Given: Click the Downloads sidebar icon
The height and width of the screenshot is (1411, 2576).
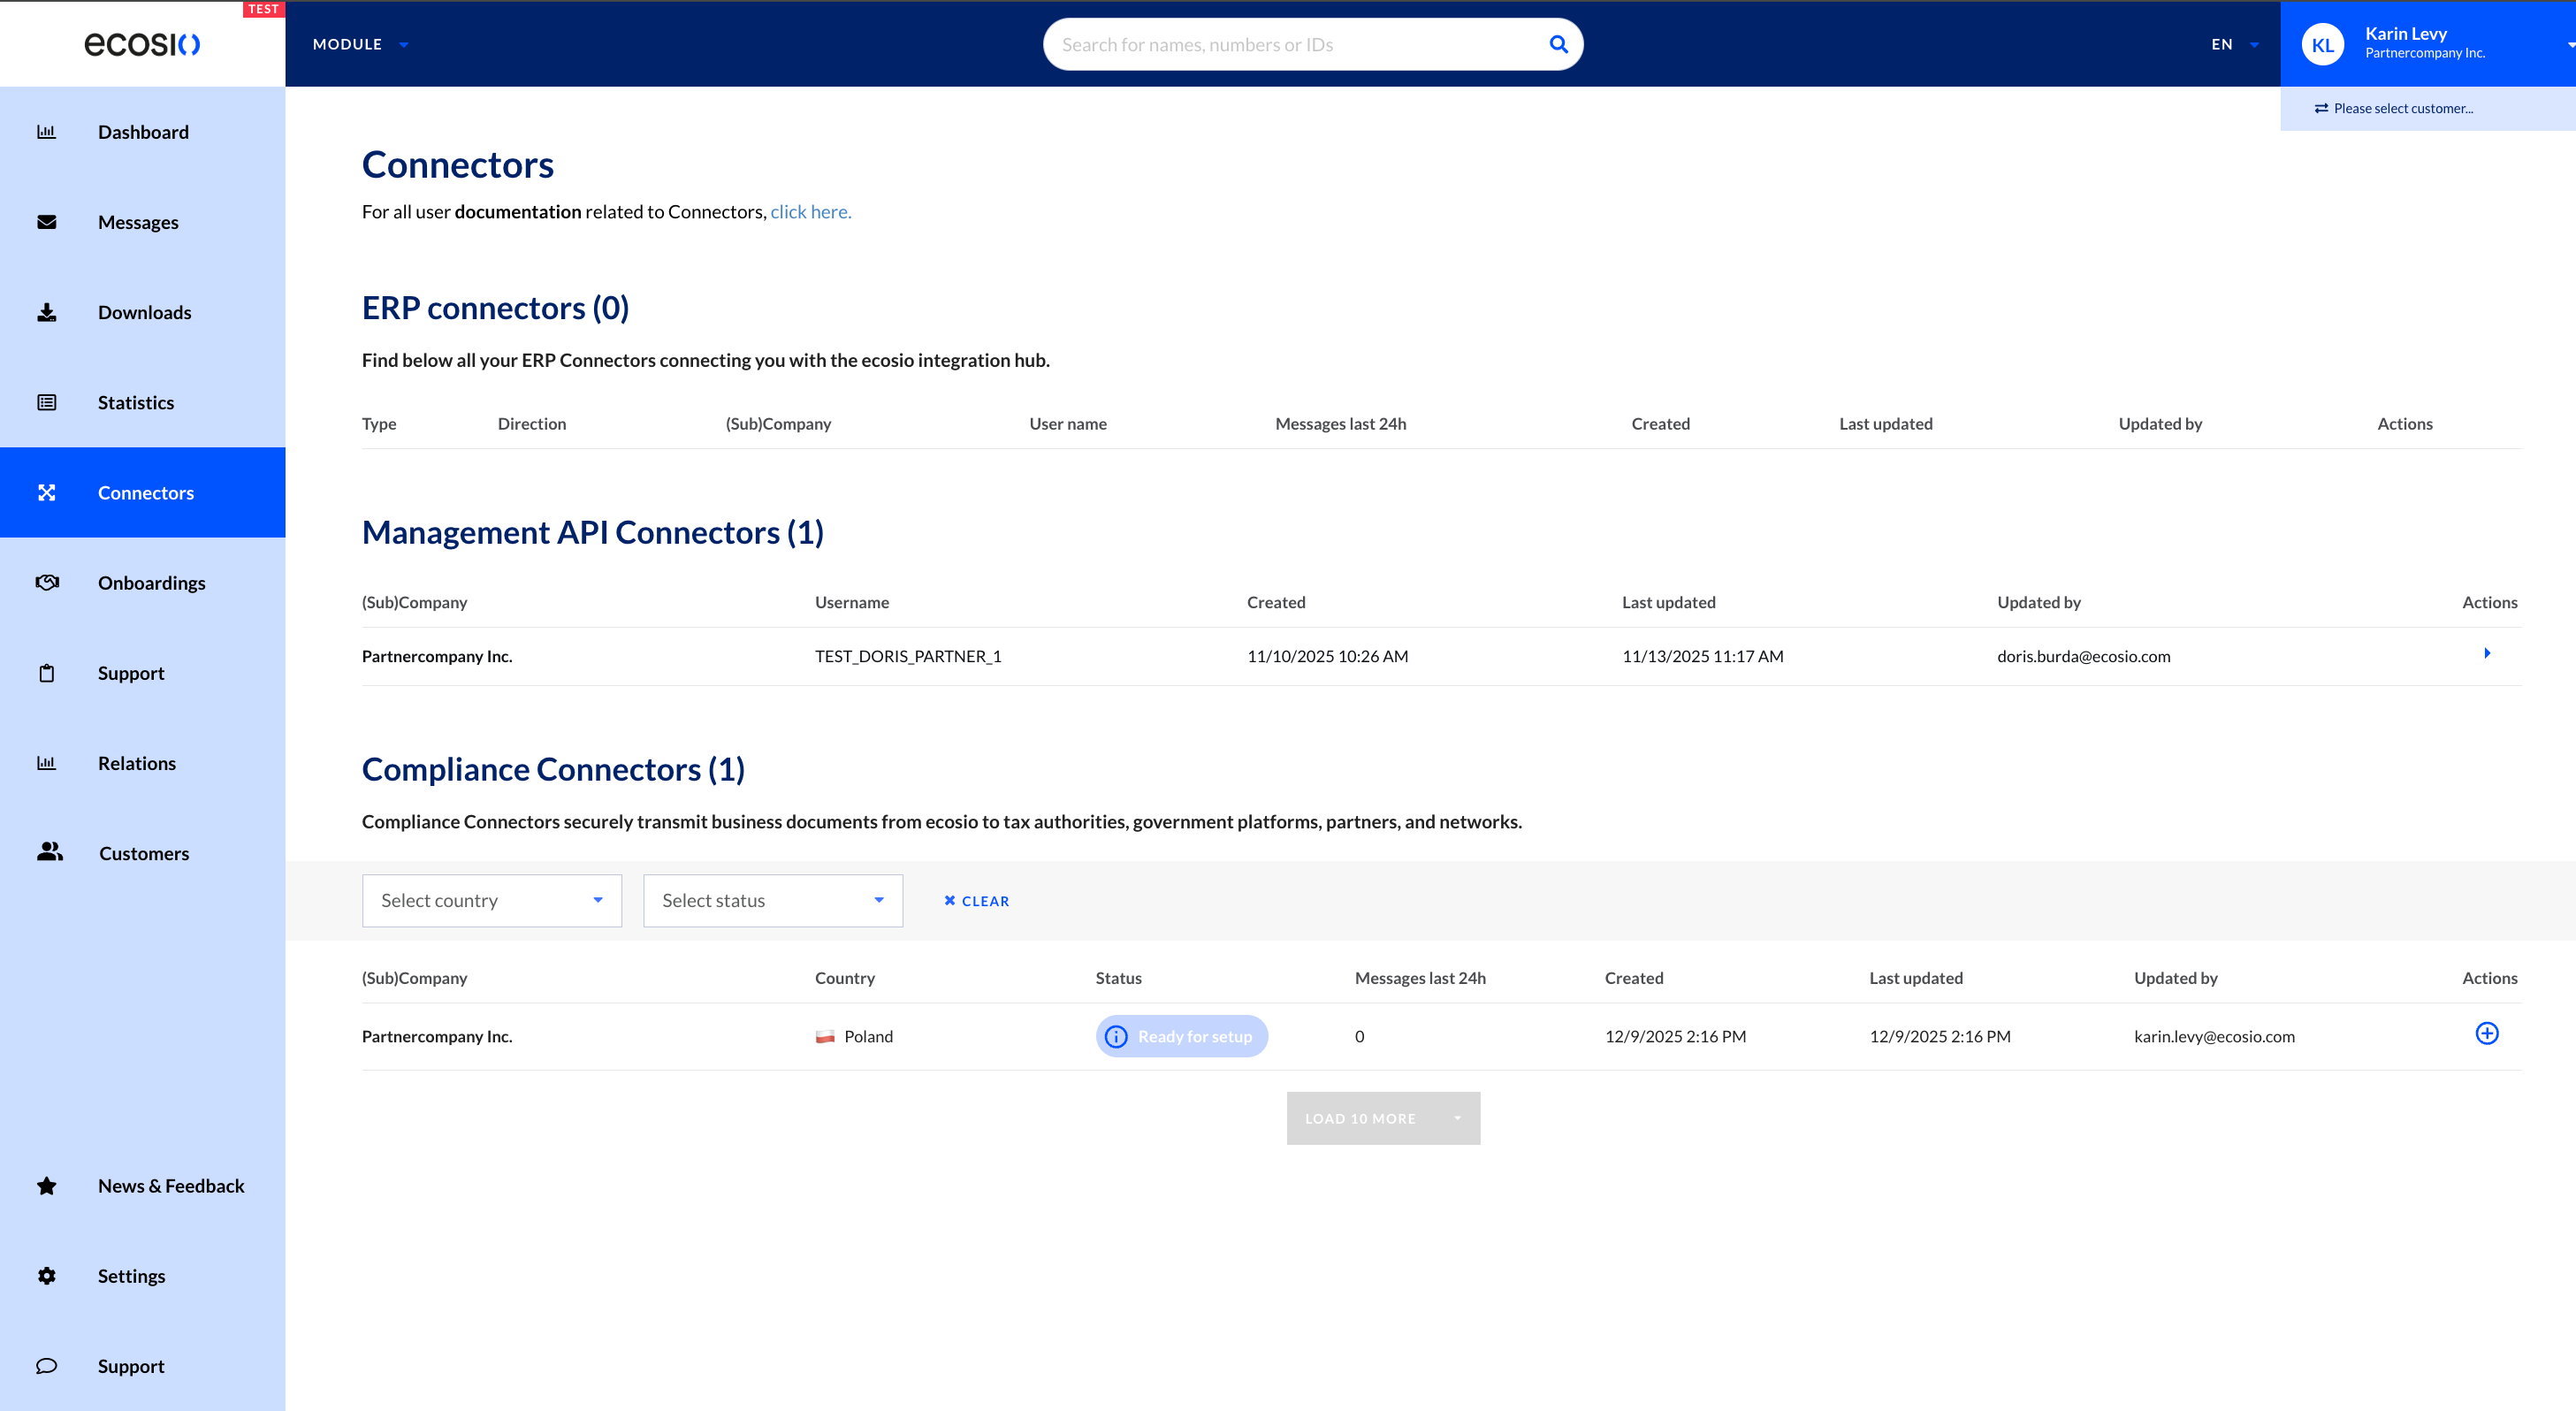Looking at the screenshot, I should click(x=47, y=313).
